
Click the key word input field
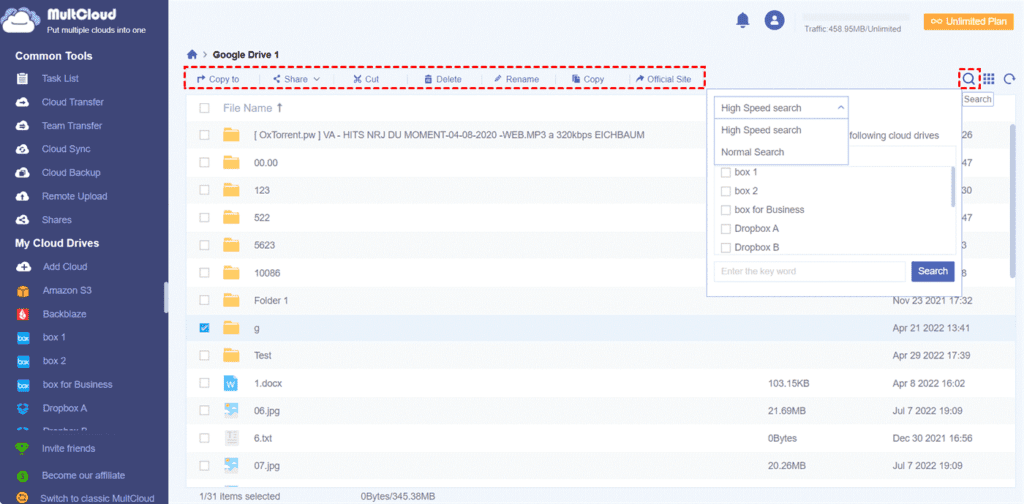[x=809, y=271]
